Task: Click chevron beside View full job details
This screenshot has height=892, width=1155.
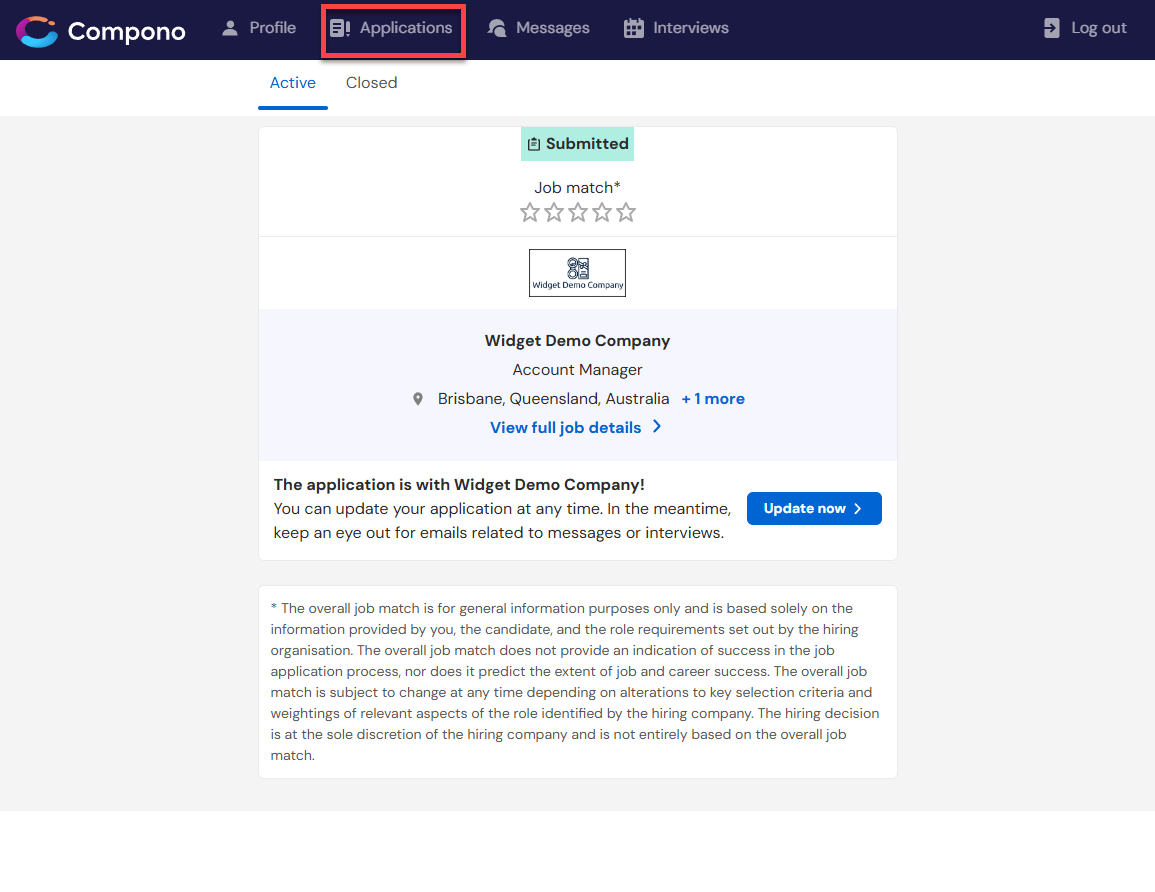Action: tap(657, 427)
